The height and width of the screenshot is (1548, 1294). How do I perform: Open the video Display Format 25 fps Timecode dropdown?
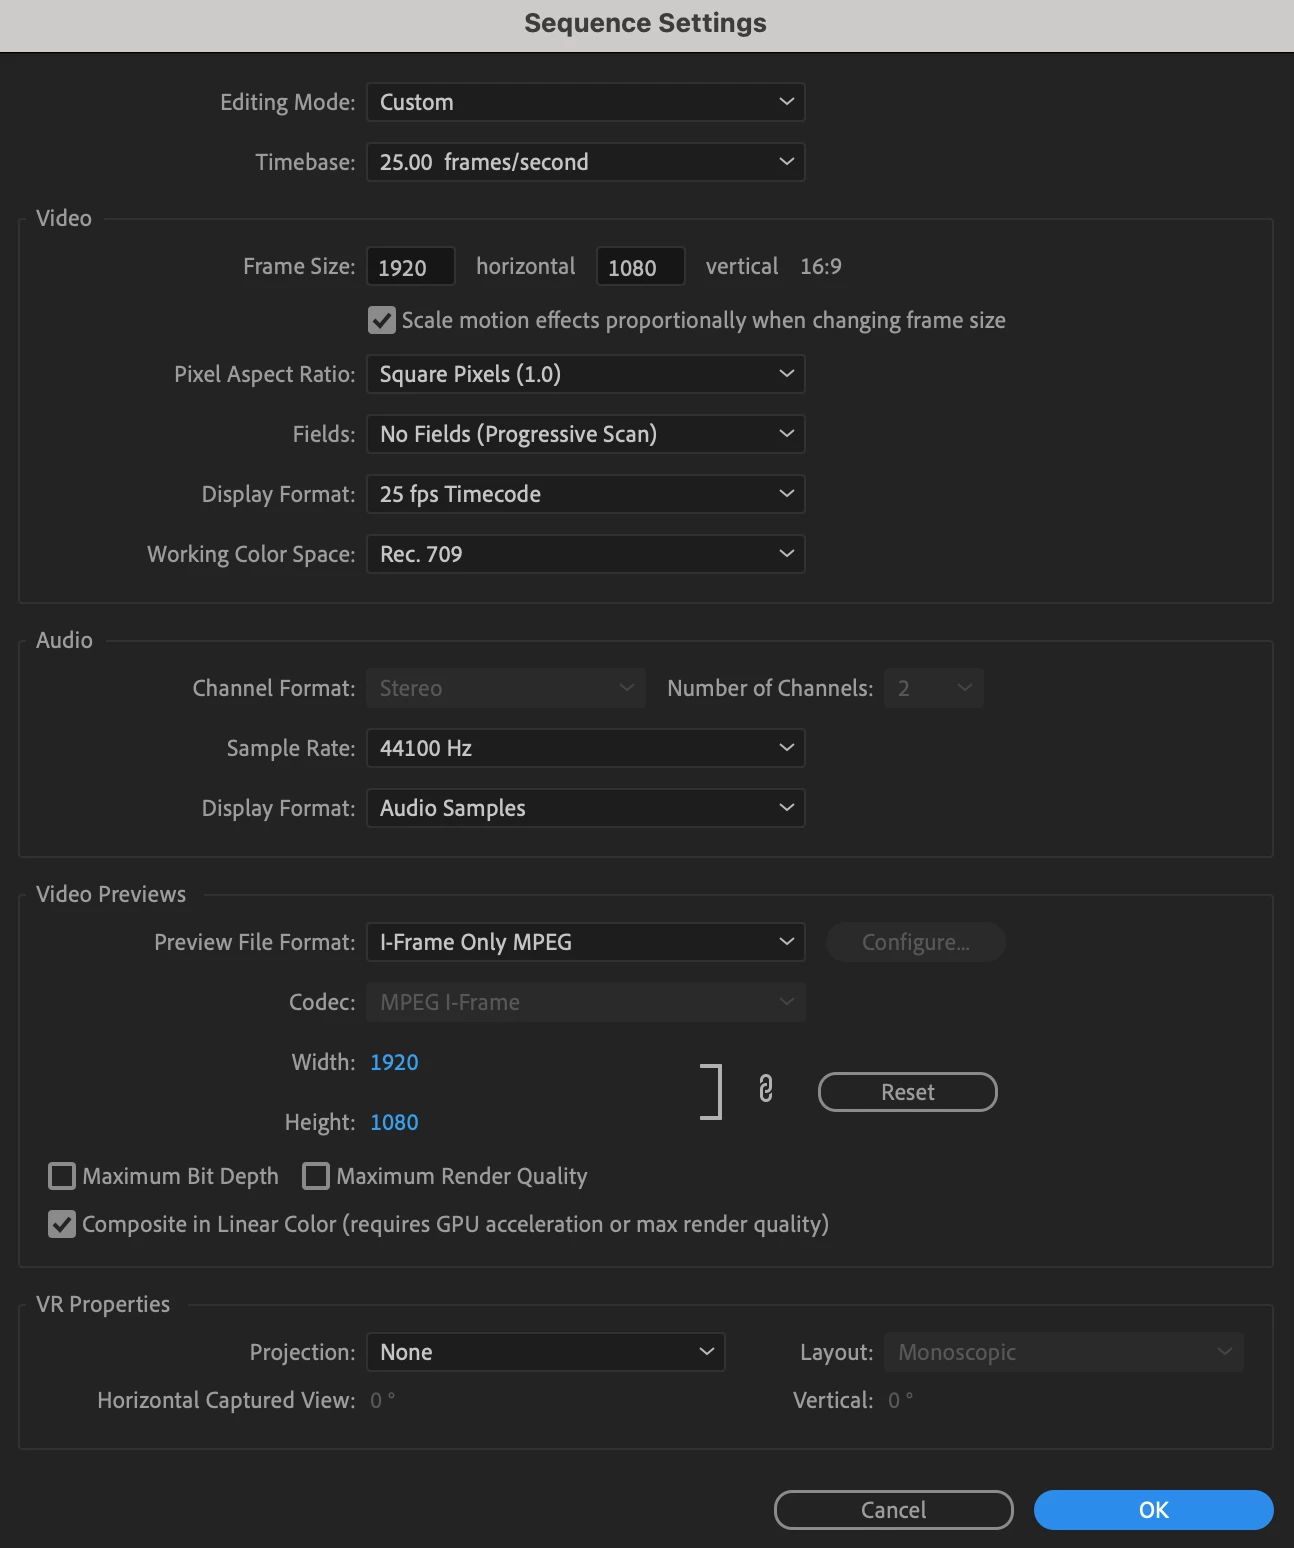click(586, 494)
